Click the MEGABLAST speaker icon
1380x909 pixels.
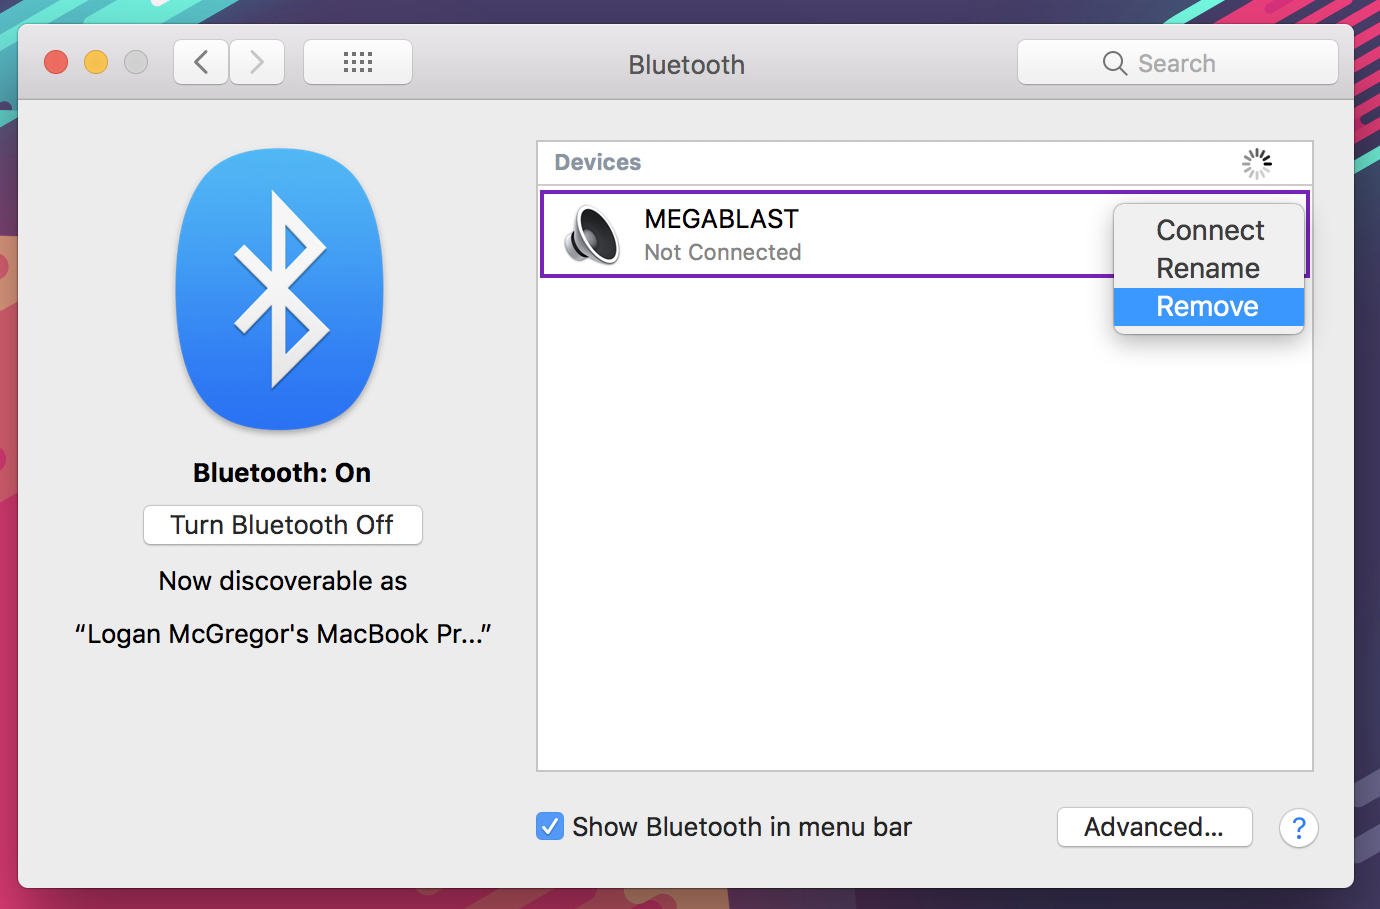(592, 235)
